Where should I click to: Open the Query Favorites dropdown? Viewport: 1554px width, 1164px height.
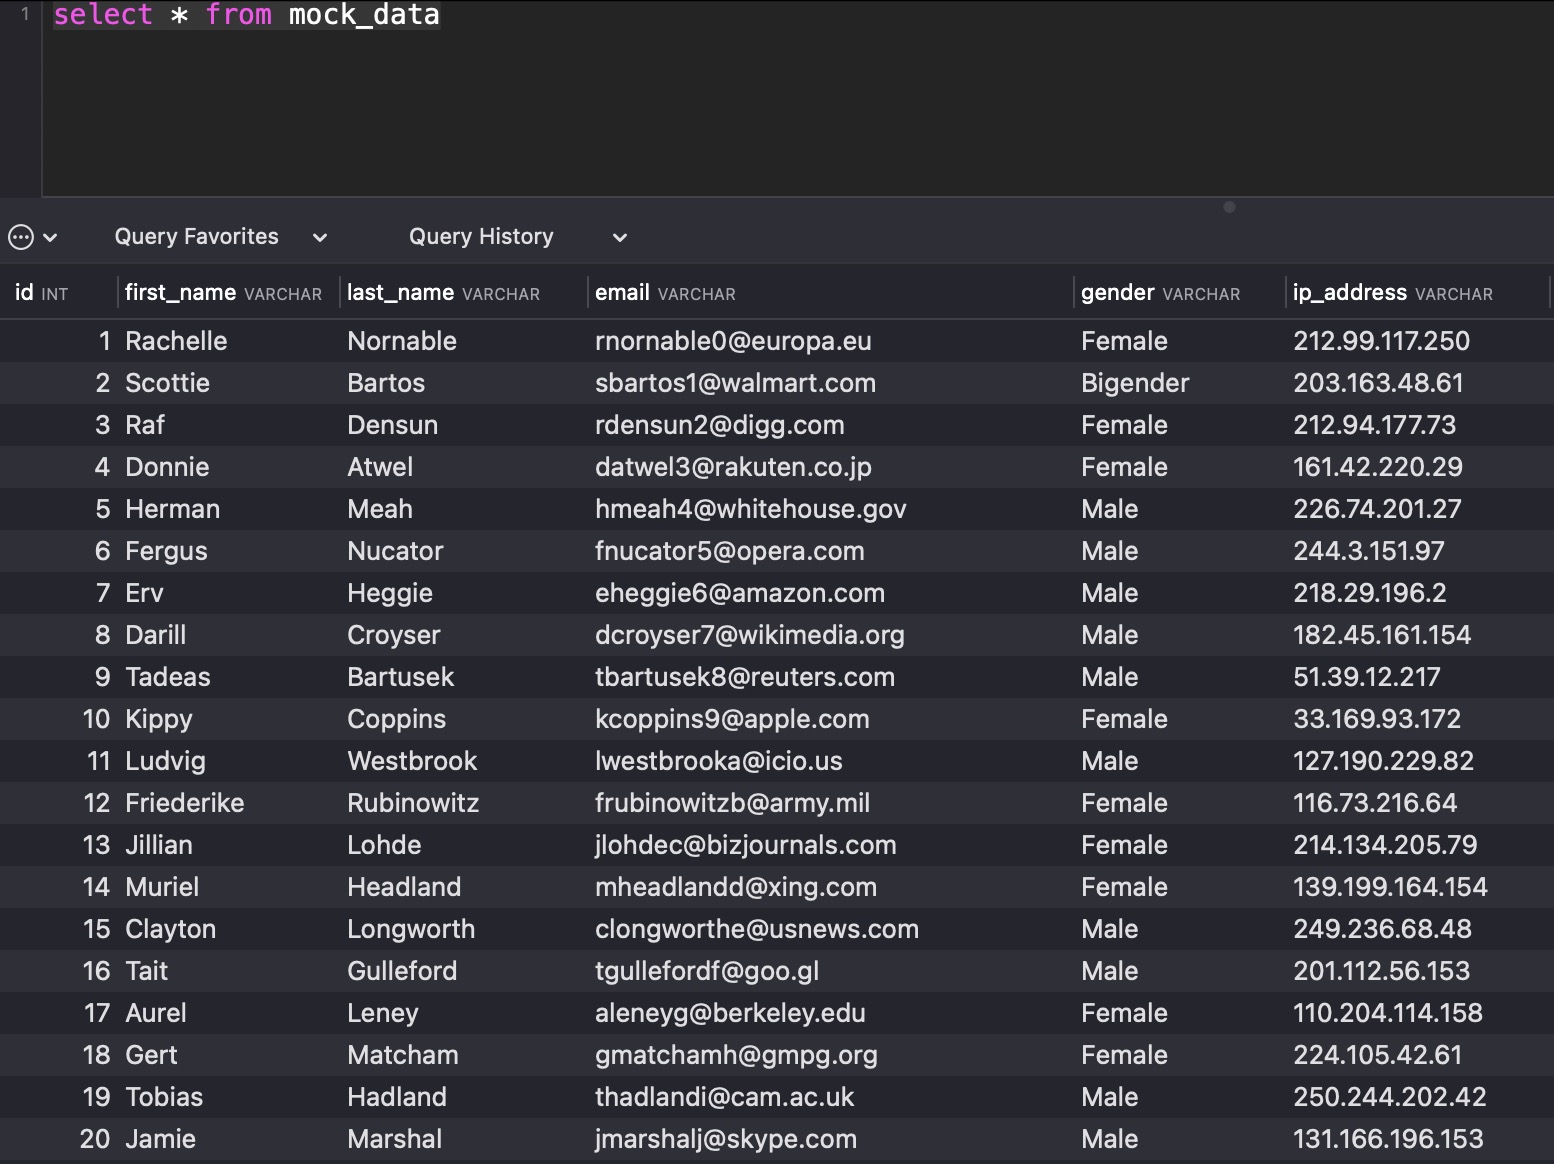(221, 237)
